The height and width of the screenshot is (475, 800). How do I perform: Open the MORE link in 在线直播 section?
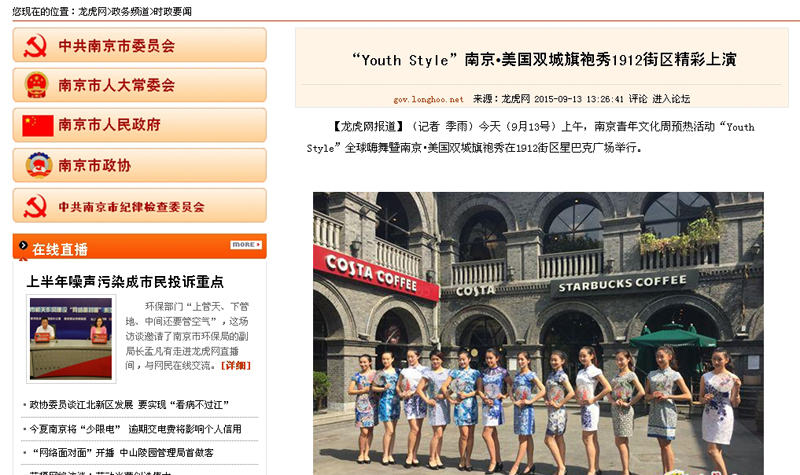246,245
